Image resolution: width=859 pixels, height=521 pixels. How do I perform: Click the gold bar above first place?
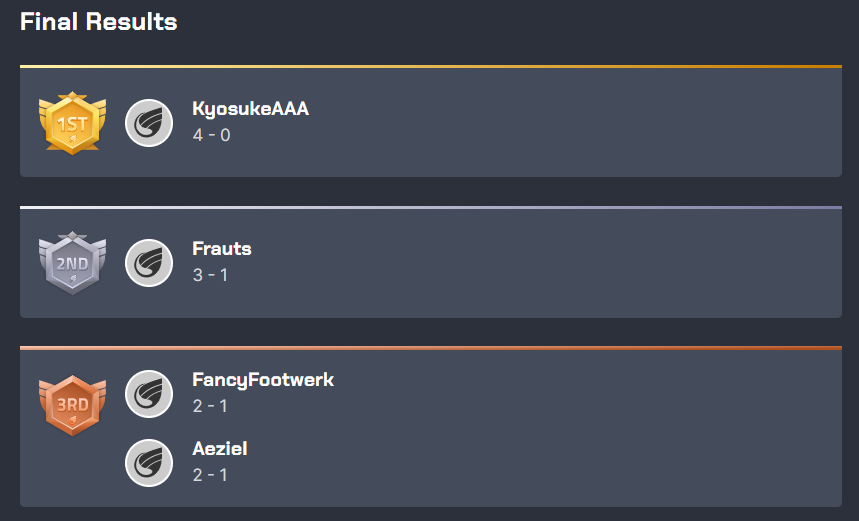pyautogui.click(x=431, y=66)
